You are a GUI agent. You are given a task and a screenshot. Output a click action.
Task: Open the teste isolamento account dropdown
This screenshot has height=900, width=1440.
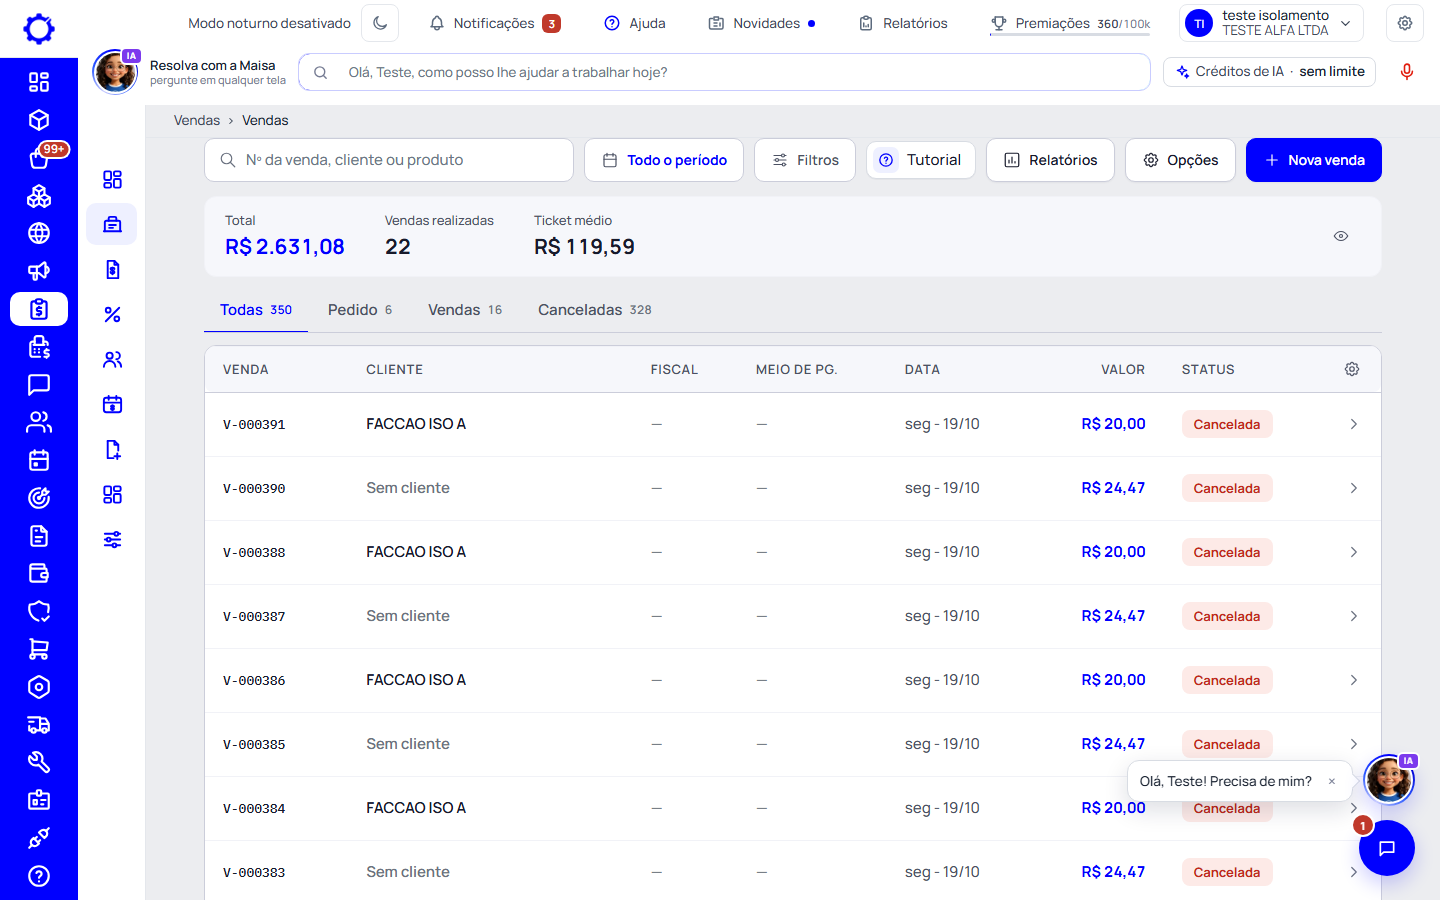tap(1272, 23)
